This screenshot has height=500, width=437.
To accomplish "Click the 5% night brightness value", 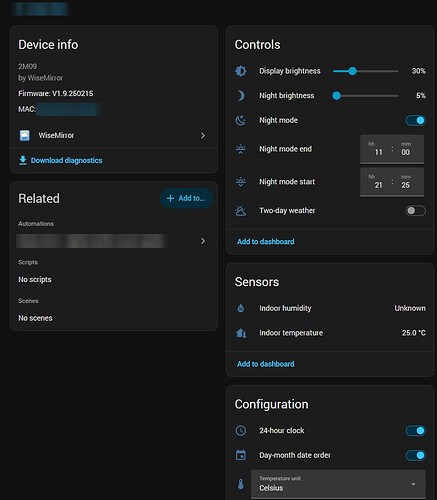I will 421,96.
